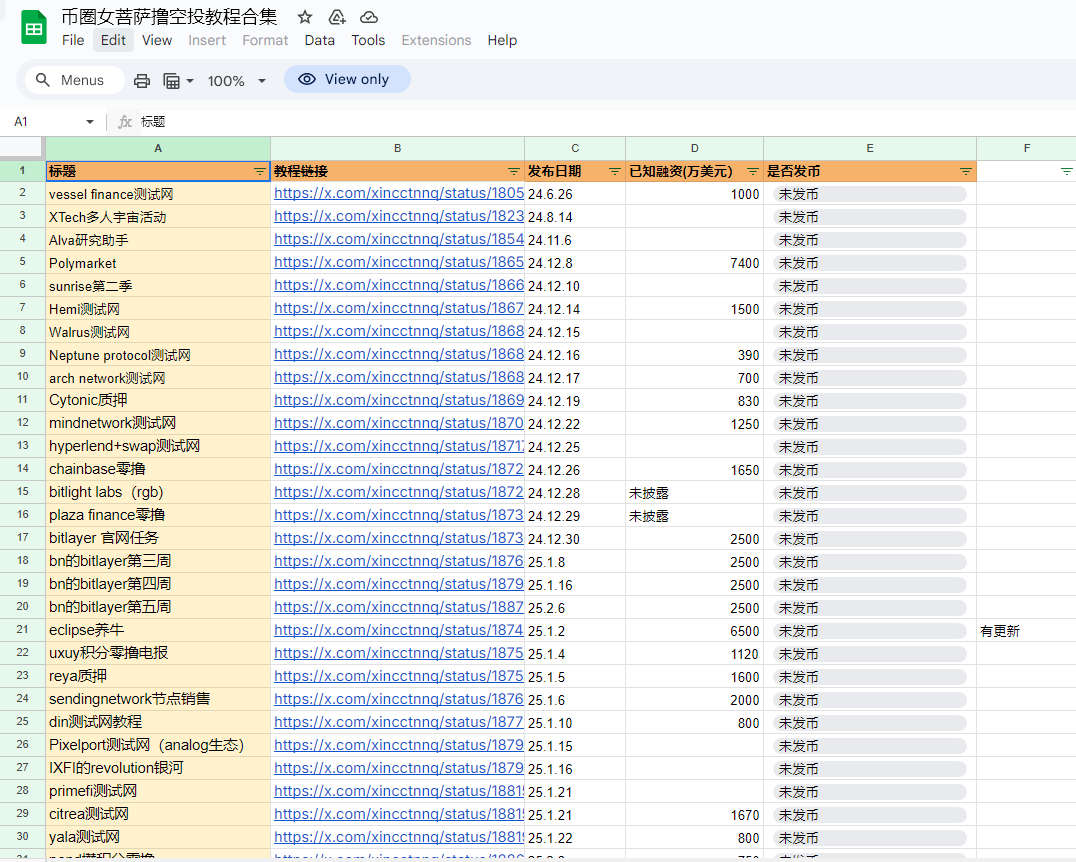Print the spreadsheet
The height and width of the screenshot is (862, 1076).
tap(142, 80)
